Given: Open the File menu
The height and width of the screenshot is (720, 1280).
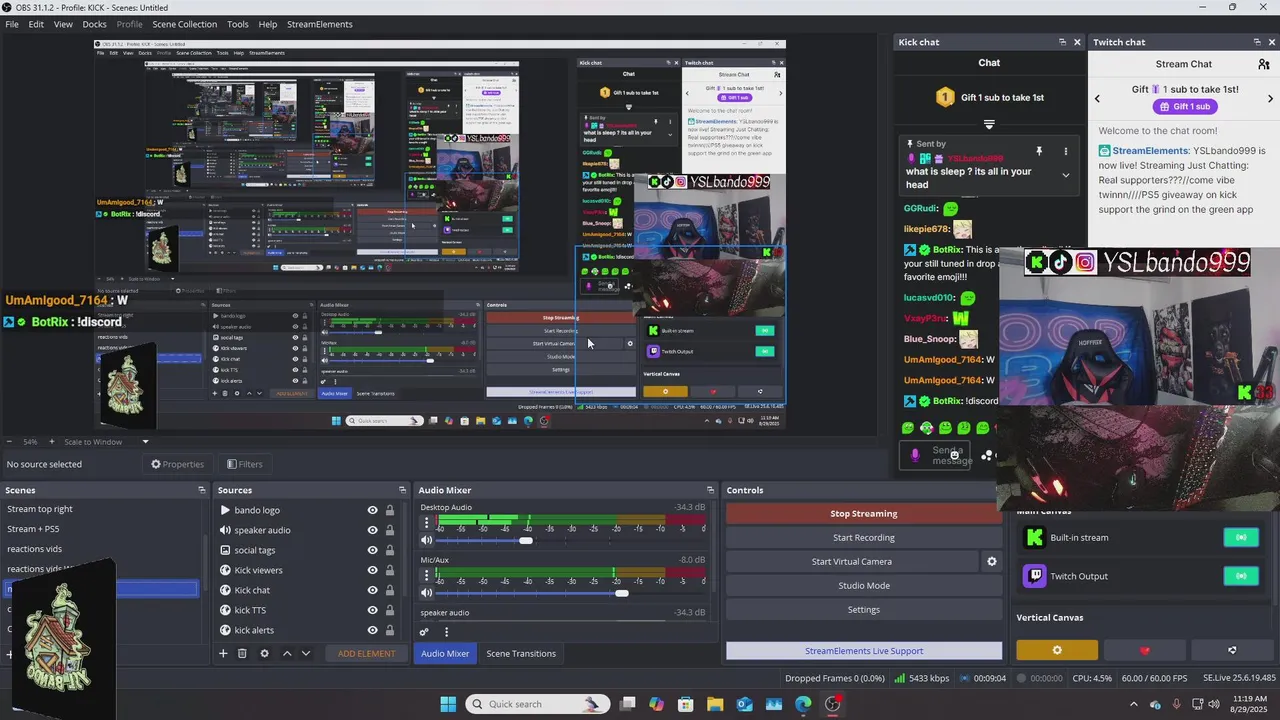Looking at the screenshot, I should click(12, 24).
